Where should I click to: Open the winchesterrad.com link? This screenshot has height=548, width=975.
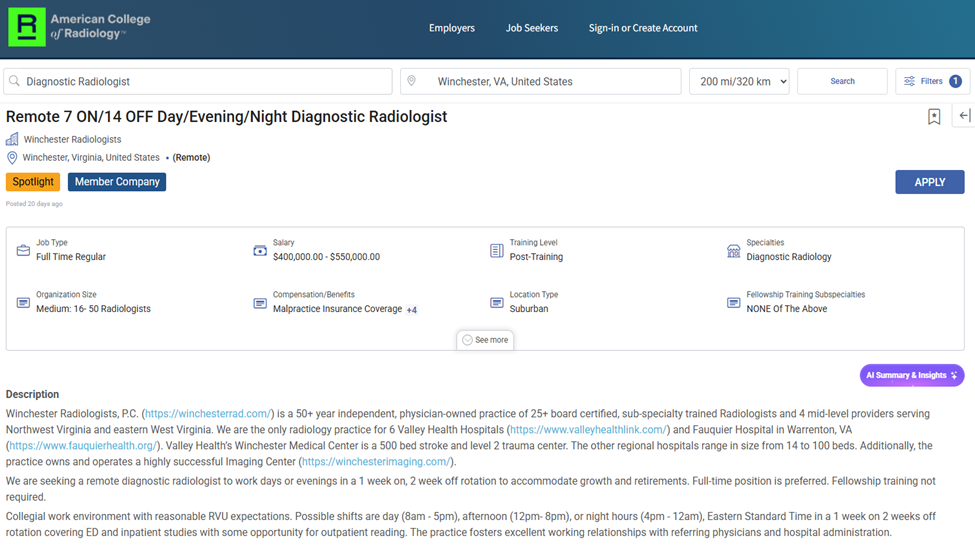pyautogui.click(x=208, y=414)
